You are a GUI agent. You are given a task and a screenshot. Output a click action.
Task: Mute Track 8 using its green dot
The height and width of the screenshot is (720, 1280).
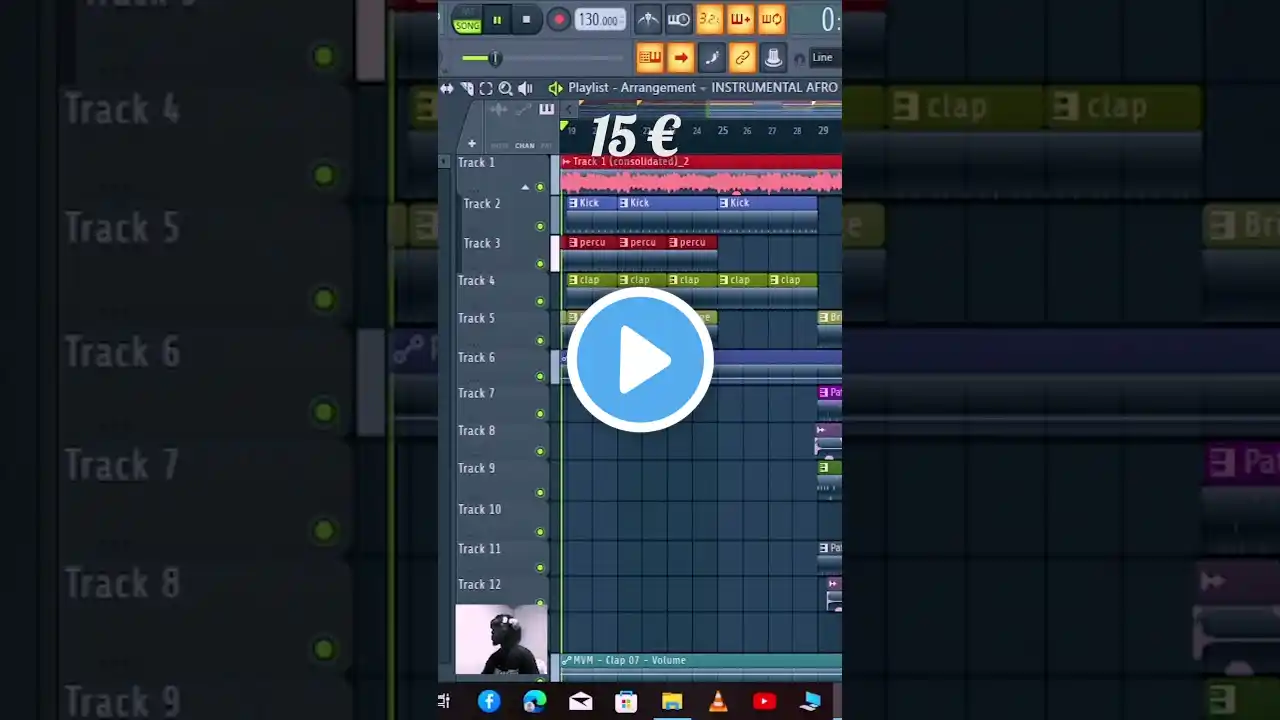coord(540,451)
